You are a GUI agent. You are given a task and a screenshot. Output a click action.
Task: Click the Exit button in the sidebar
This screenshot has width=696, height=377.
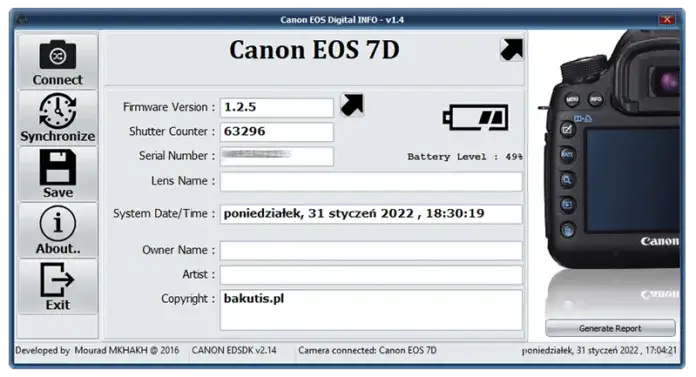click(58, 286)
